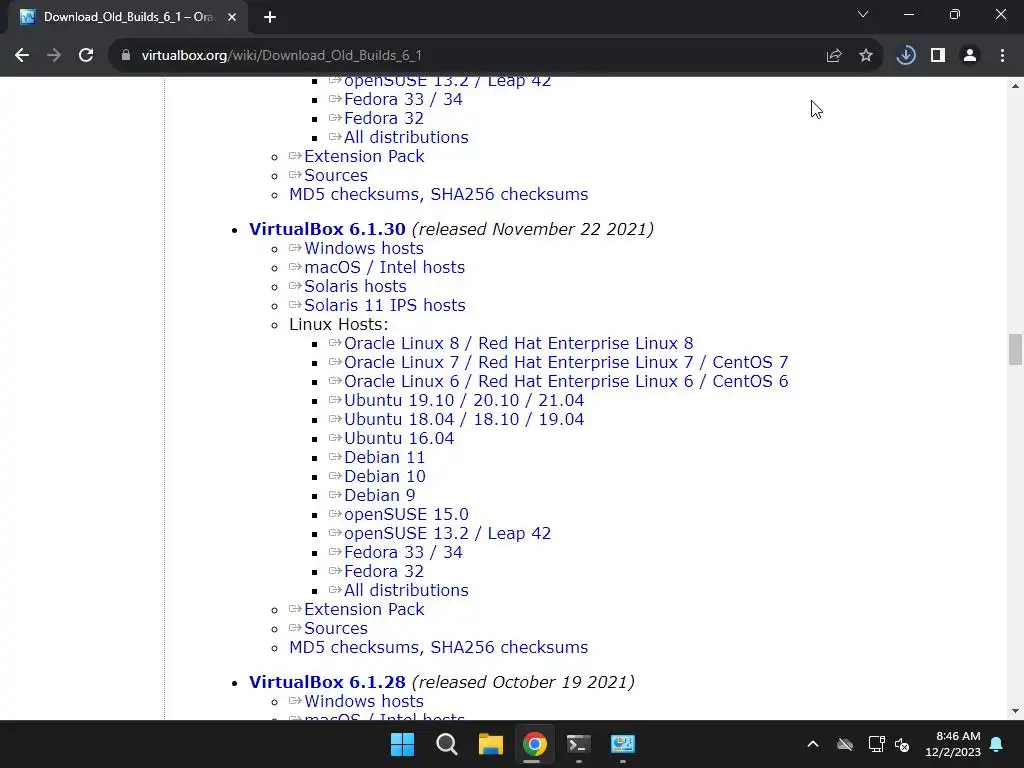
Task: Click Chrome icon in taskbar
Action: (534, 744)
